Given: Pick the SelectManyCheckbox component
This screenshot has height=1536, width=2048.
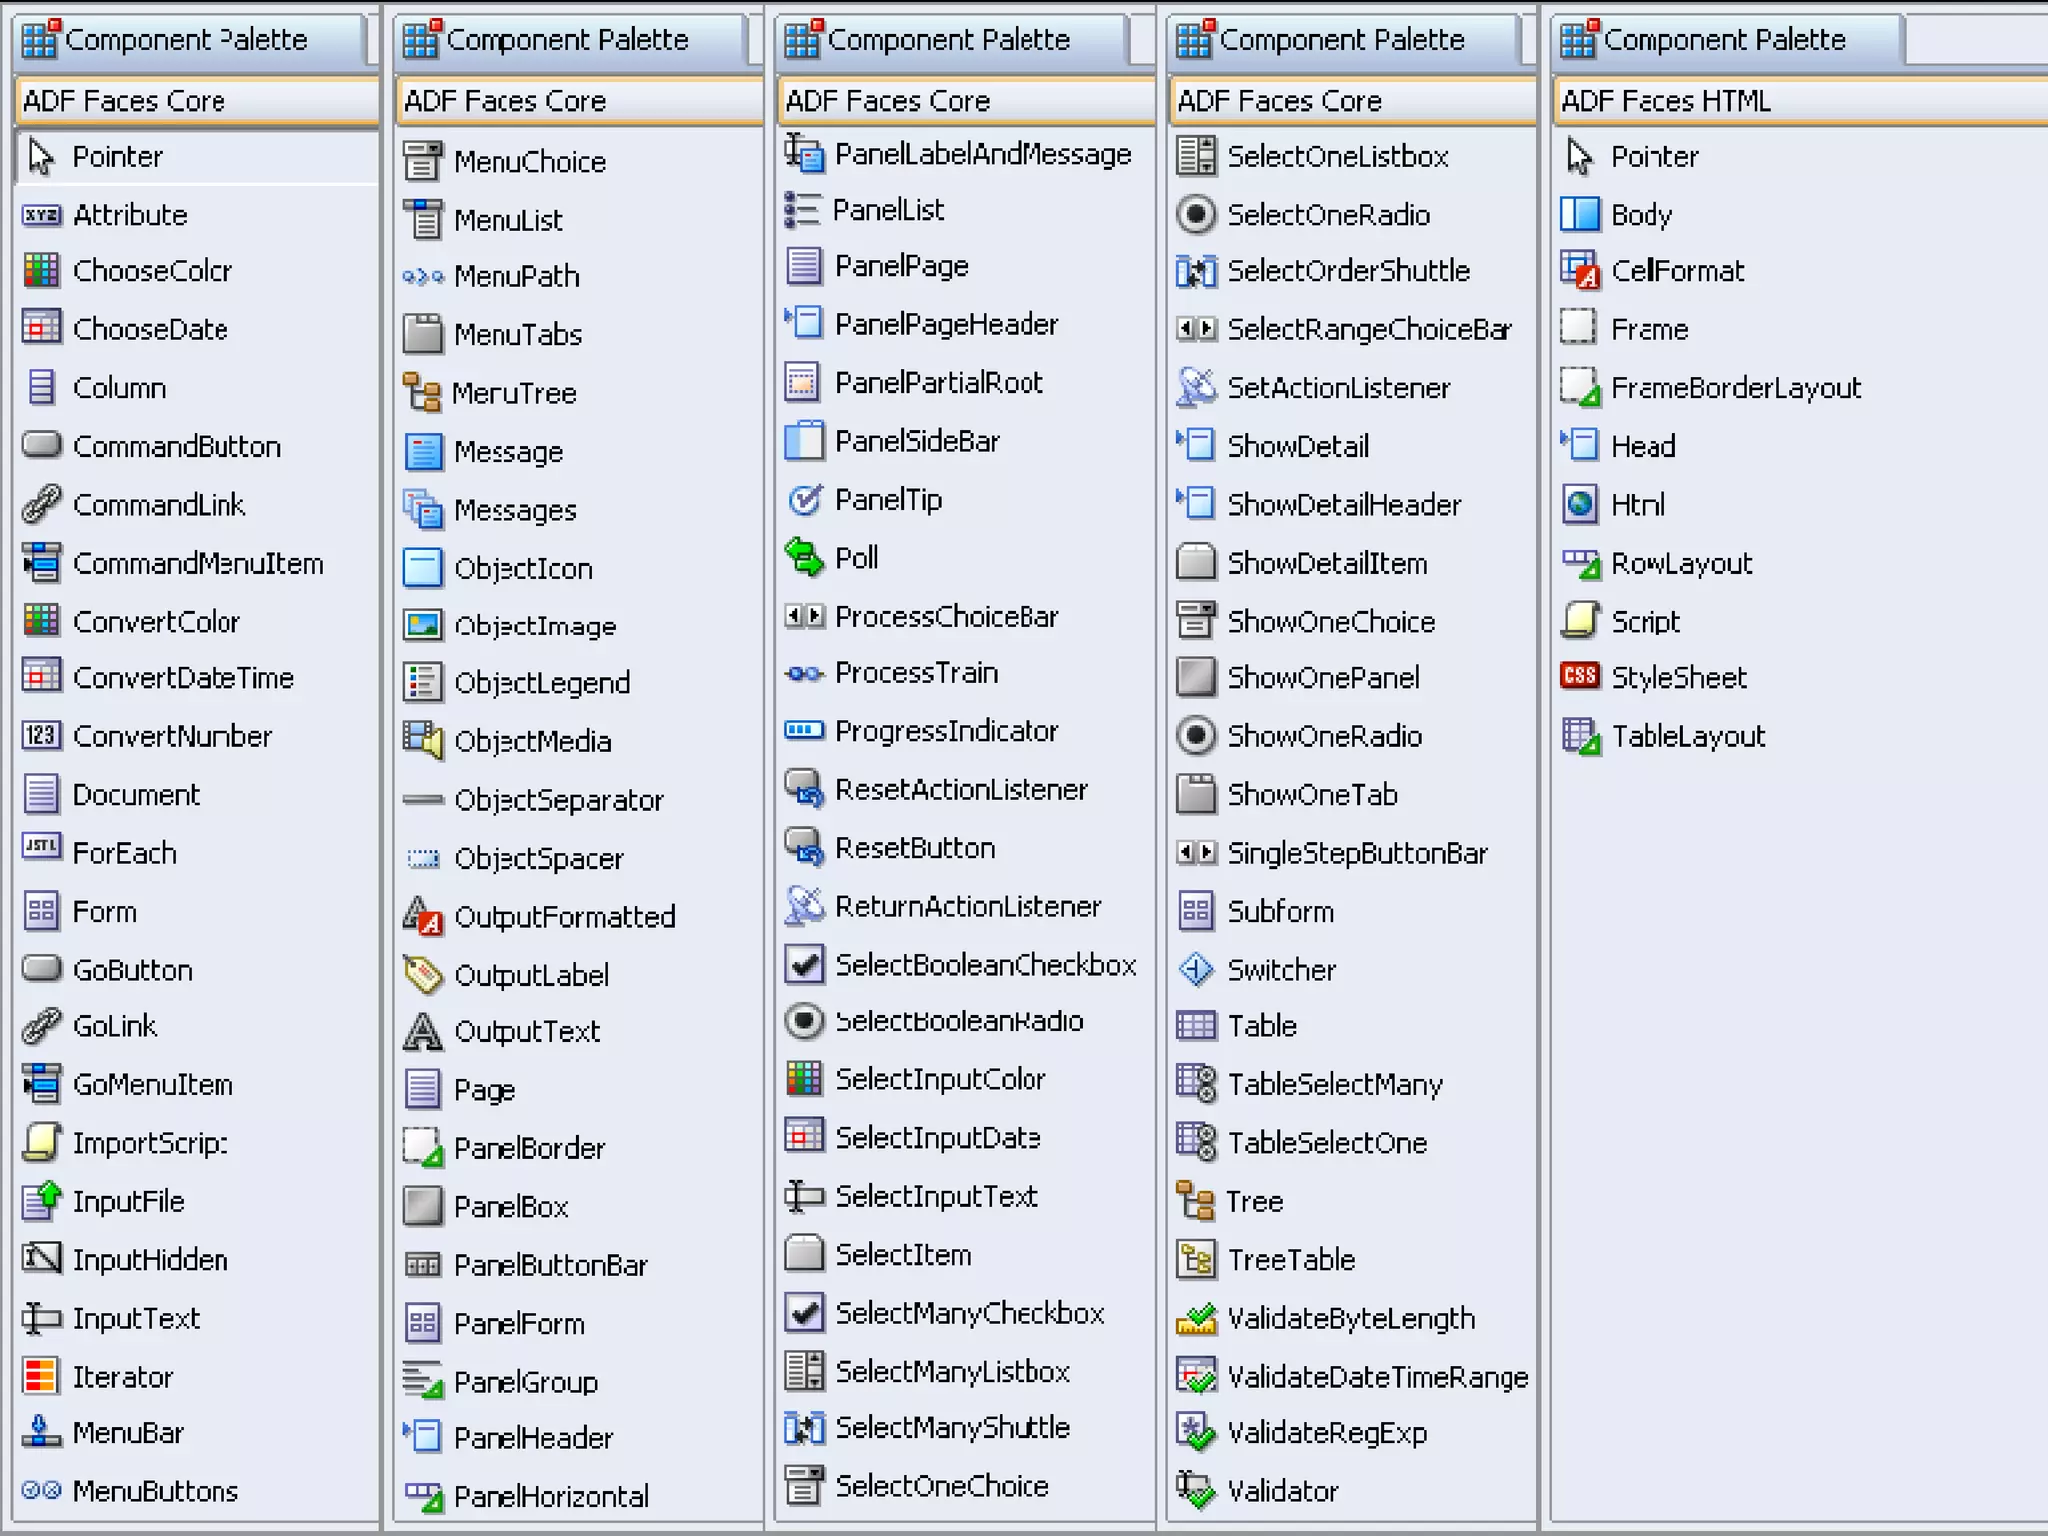Looking at the screenshot, I should 968,1313.
